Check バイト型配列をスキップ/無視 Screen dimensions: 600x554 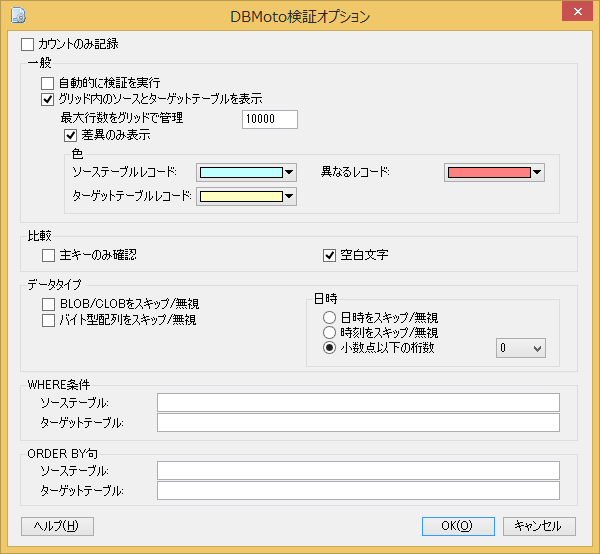48,321
